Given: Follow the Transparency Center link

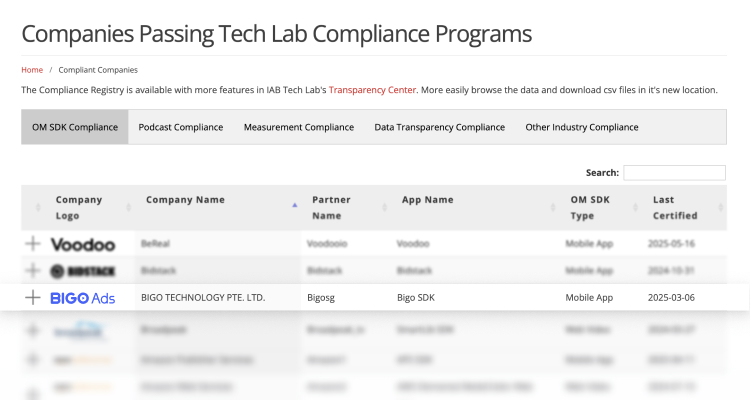Looking at the screenshot, I should click(x=372, y=89).
